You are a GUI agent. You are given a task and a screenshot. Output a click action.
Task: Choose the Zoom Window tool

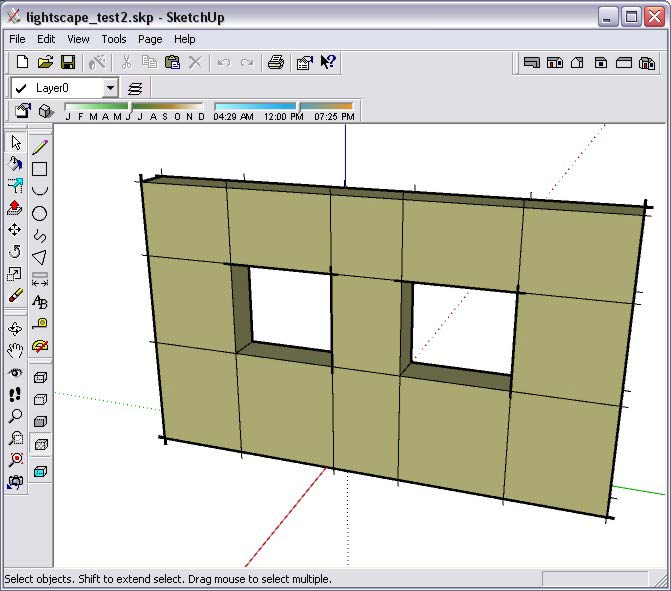tap(15, 438)
